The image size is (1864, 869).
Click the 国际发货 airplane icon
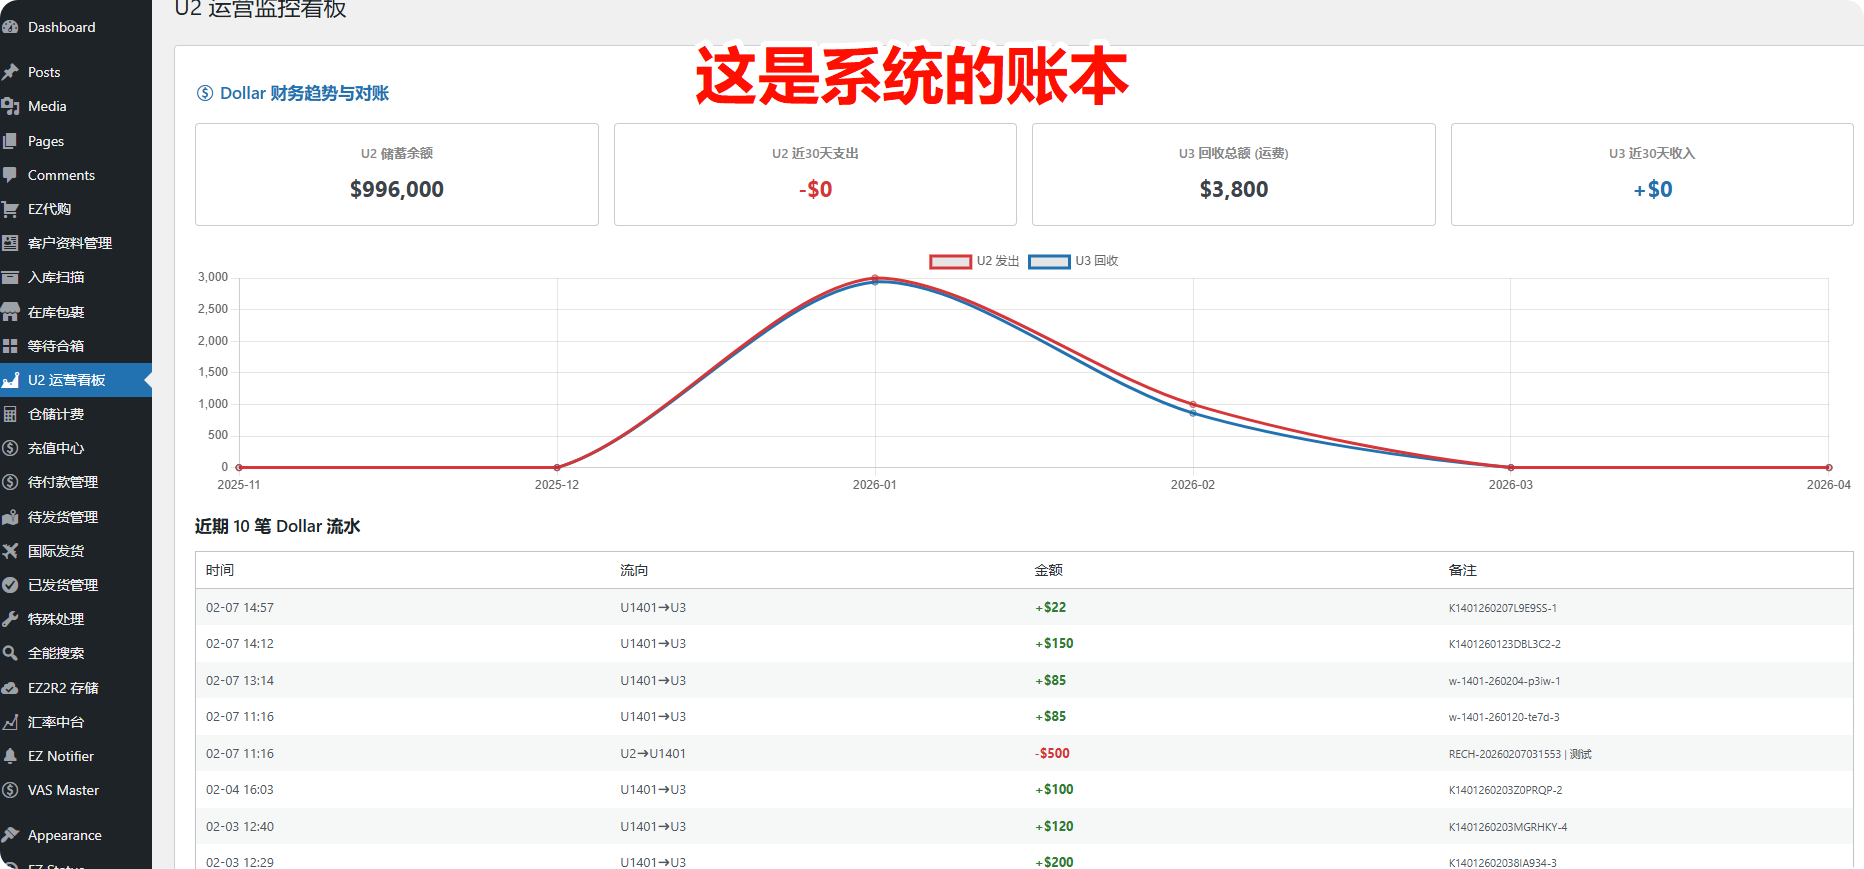[11, 551]
